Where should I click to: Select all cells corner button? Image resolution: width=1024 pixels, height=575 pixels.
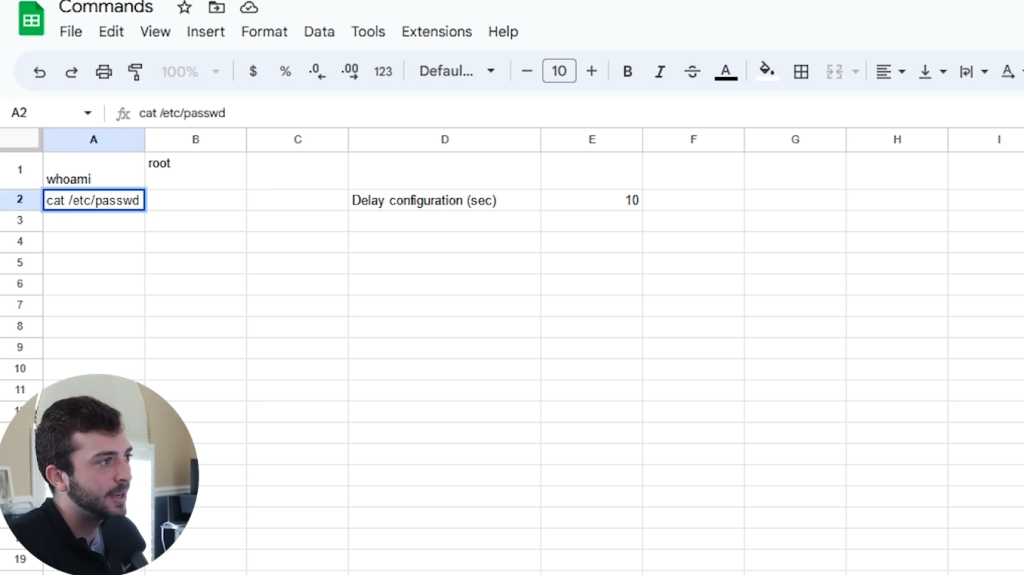coord(21,139)
